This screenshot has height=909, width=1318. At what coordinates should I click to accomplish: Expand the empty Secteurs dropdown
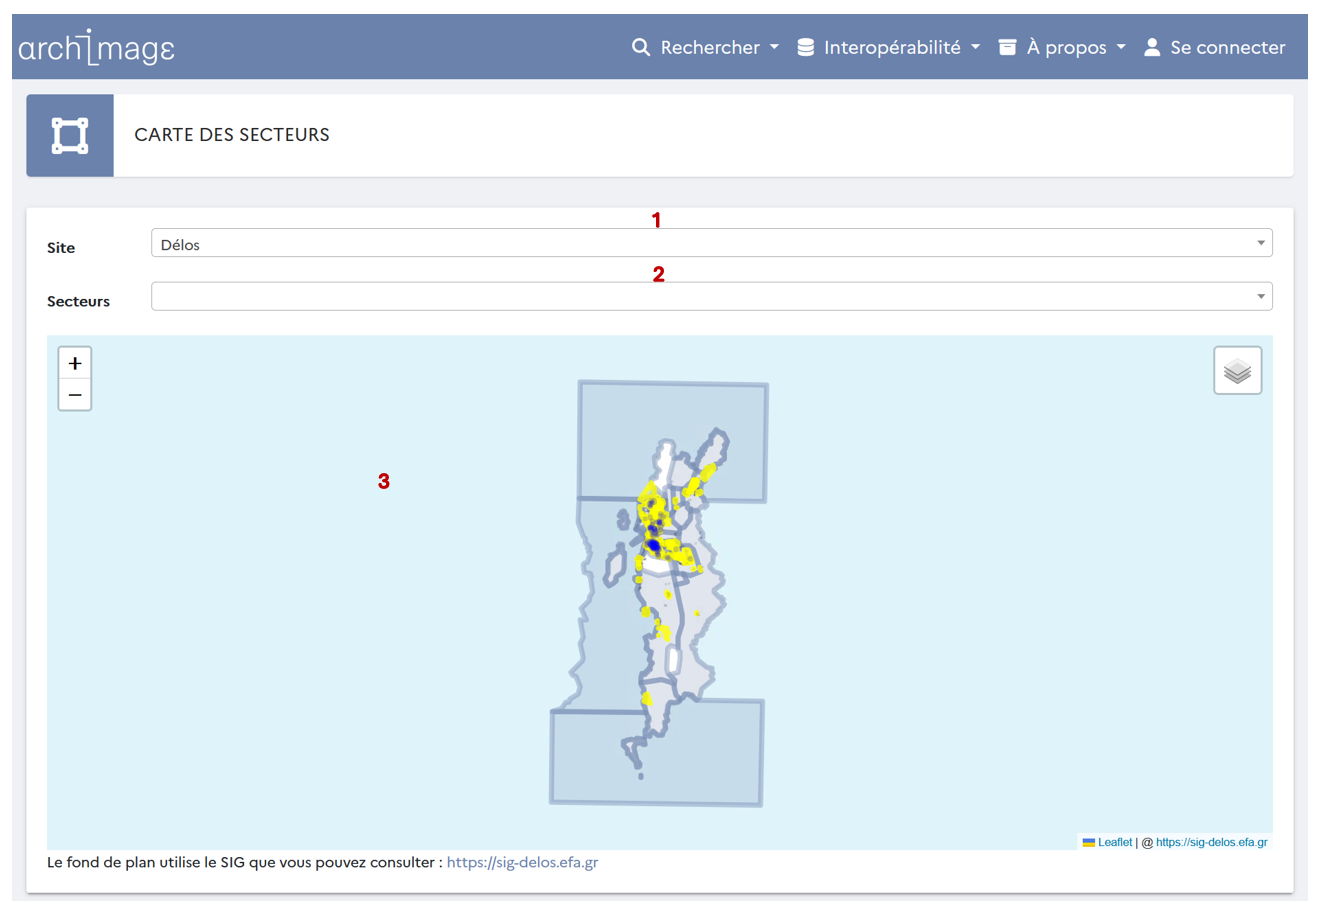(x=710, y=297)
